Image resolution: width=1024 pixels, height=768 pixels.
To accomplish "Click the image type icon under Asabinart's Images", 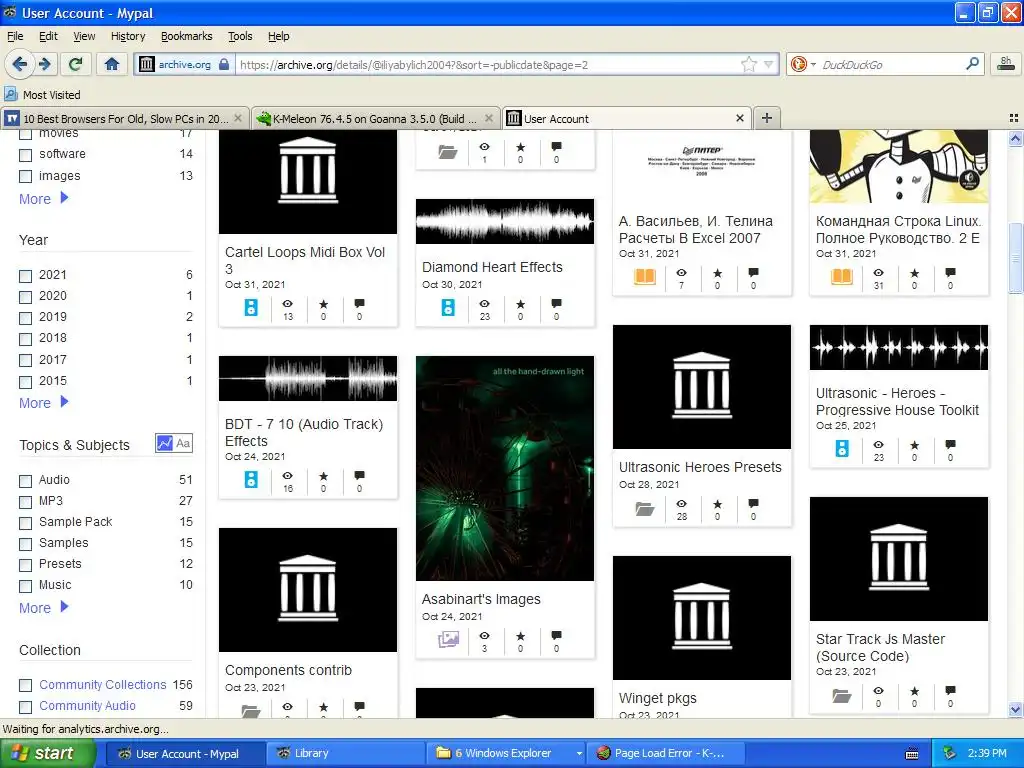I will coord(448,639).
